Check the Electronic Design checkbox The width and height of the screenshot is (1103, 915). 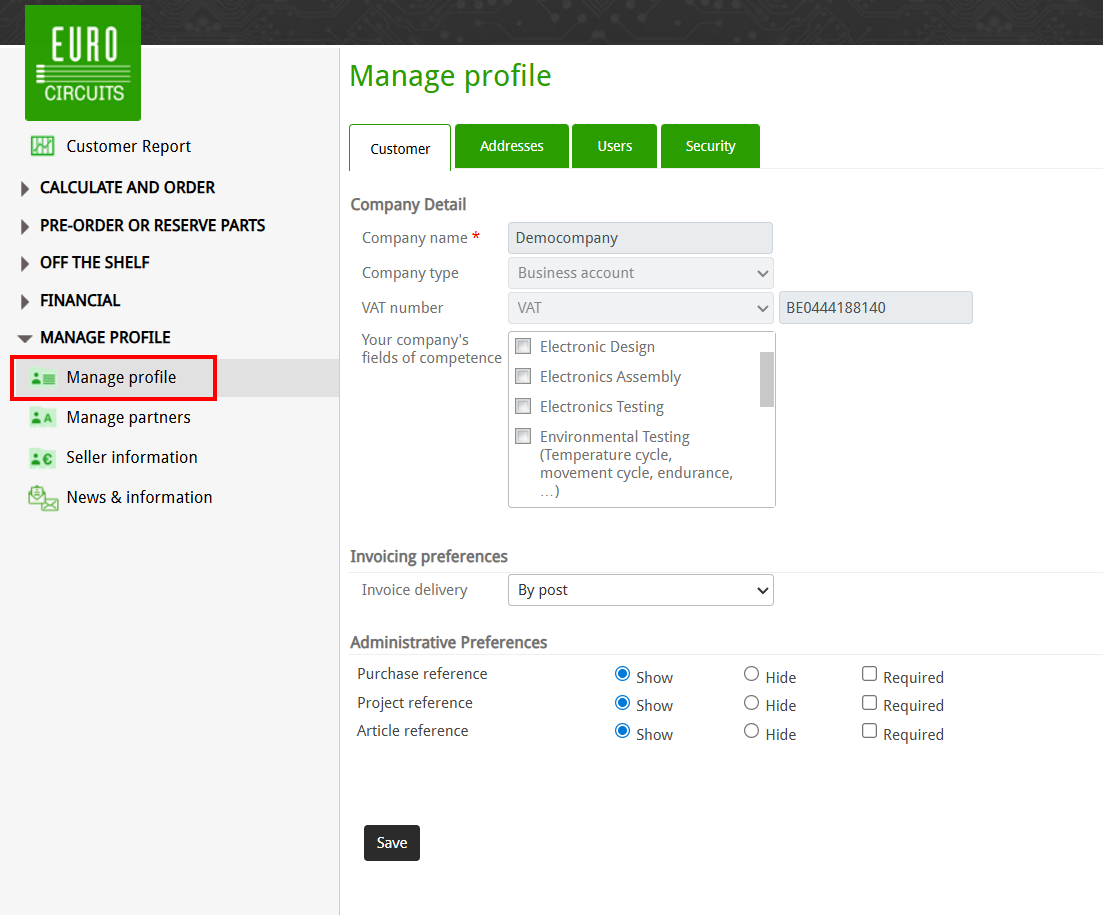coord(523,347)
